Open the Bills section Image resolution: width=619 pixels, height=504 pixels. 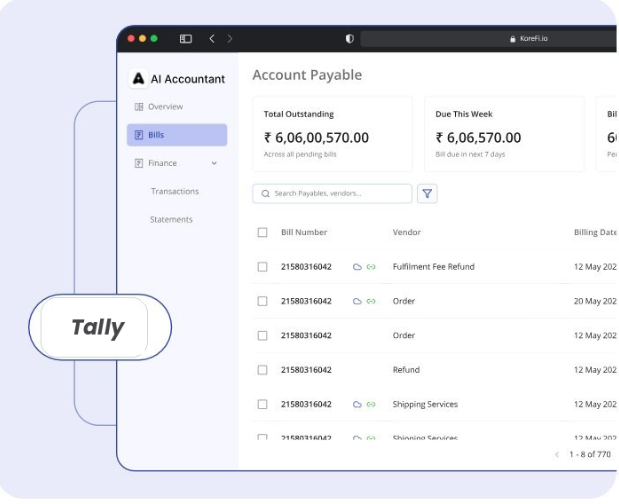[177, 135]
